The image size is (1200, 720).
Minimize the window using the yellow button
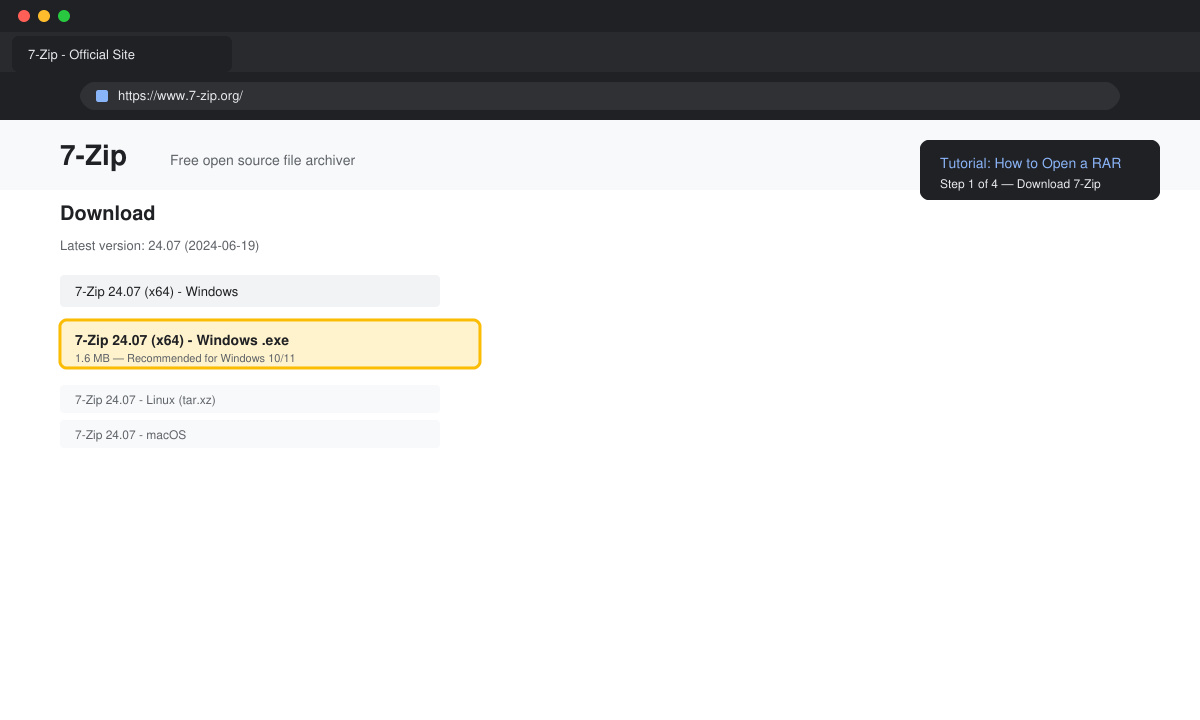pos(44,16)
